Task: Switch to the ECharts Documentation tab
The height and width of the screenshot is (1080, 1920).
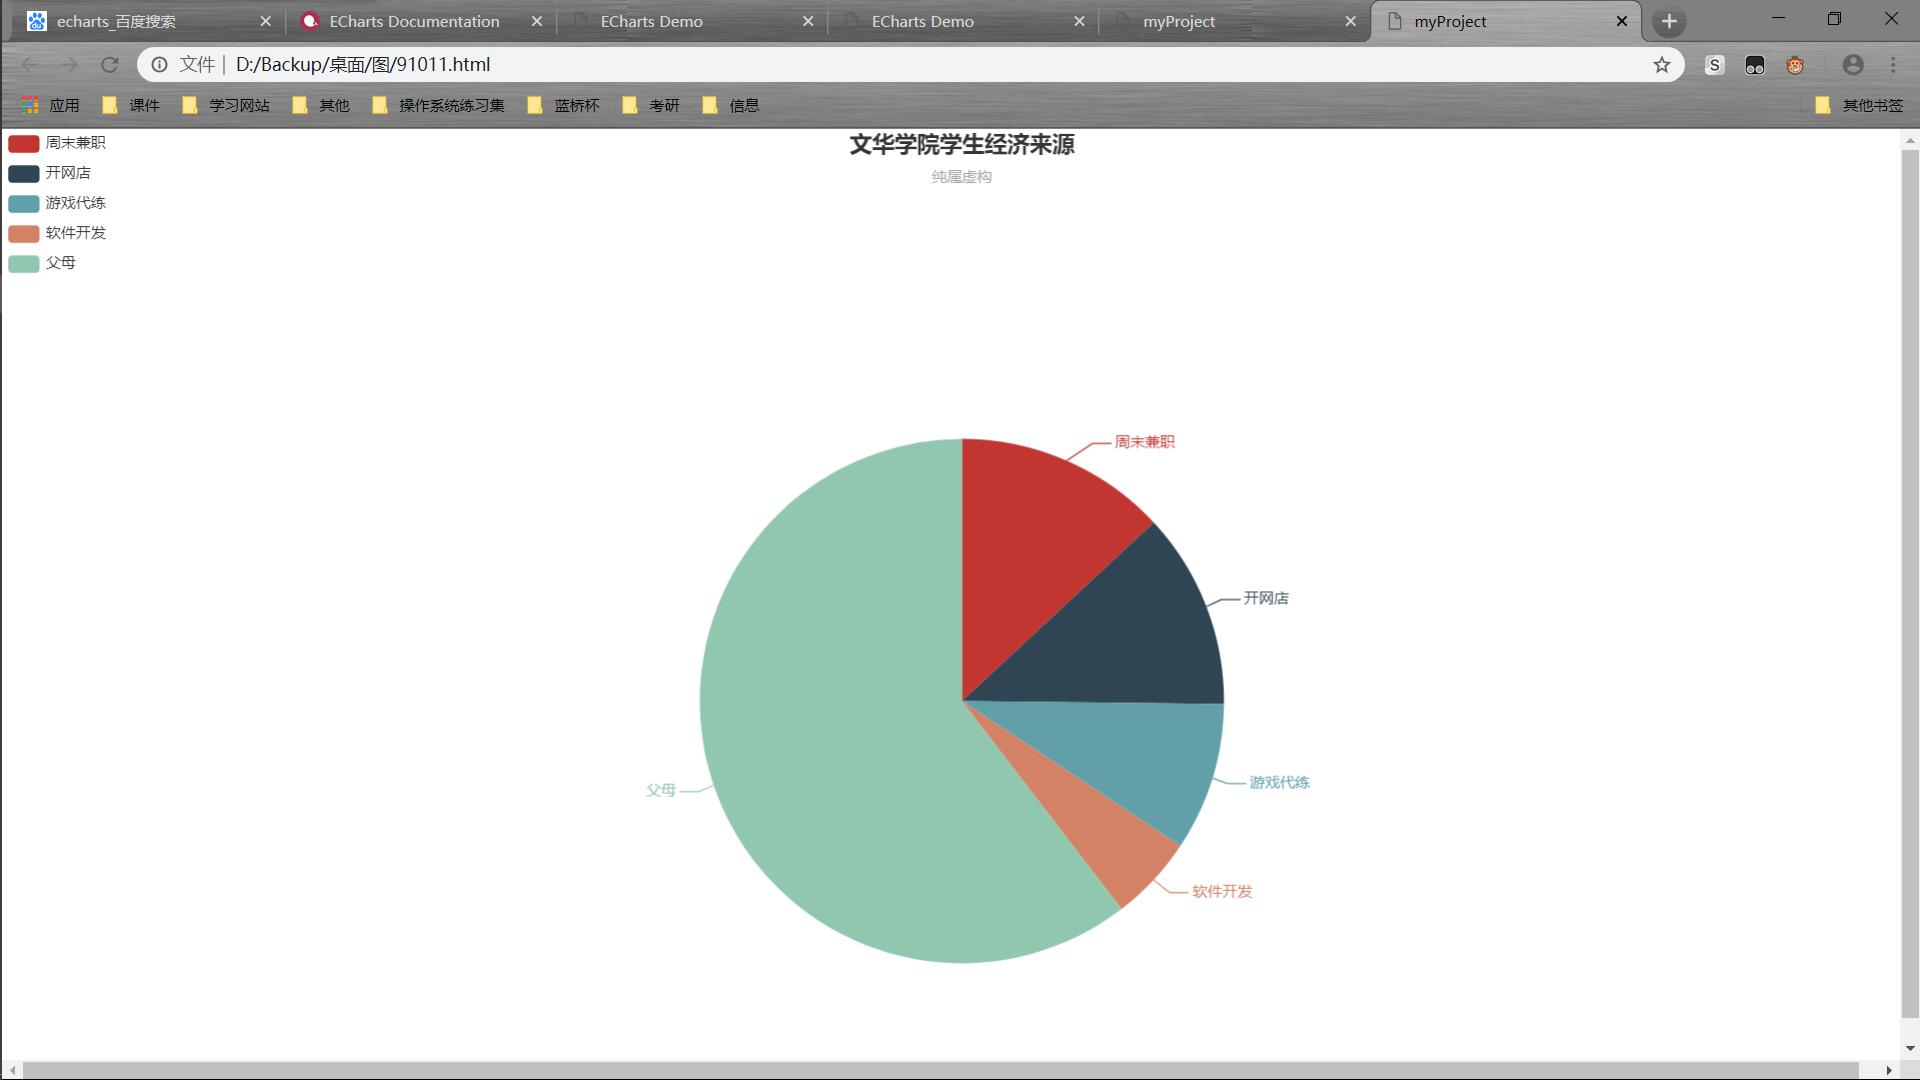Action: [414, 21]
